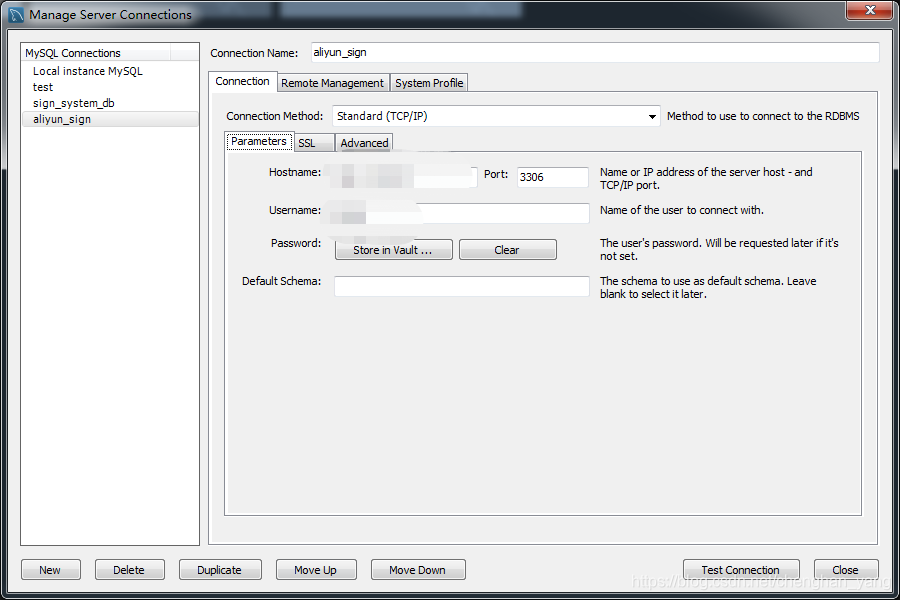Click Store in Vault button
The height and width of the screenshot is (600, 900).
[394, 250]
